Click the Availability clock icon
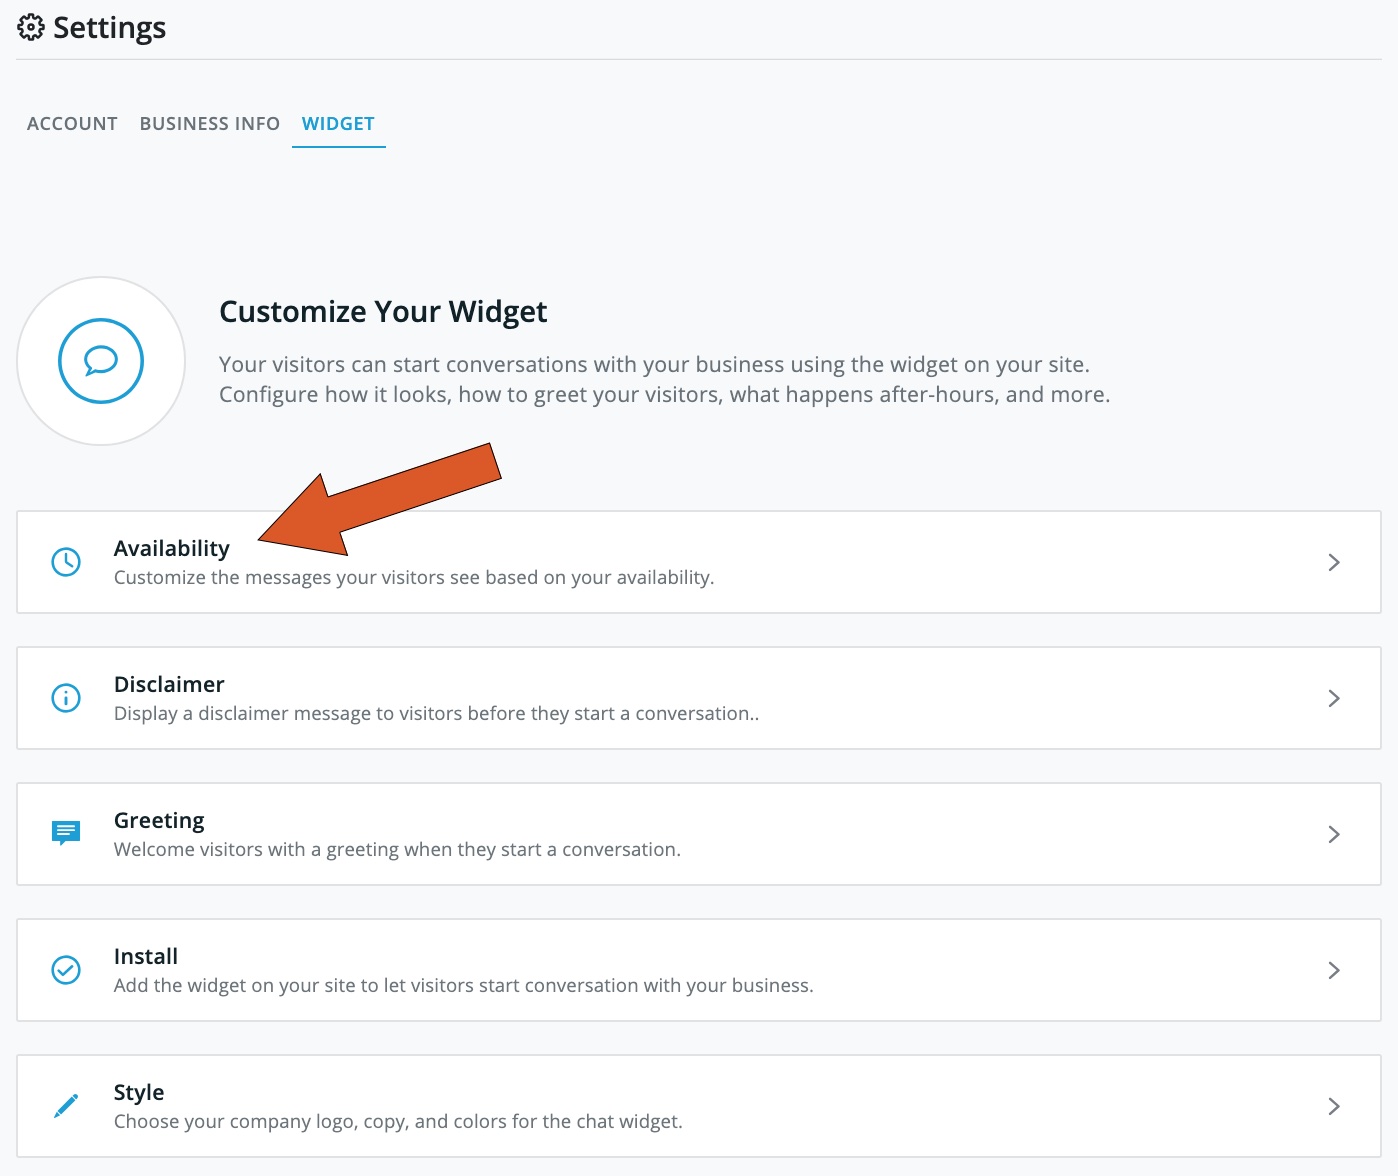Screen dimensions: 1398x1176 [x=66, y=562]
